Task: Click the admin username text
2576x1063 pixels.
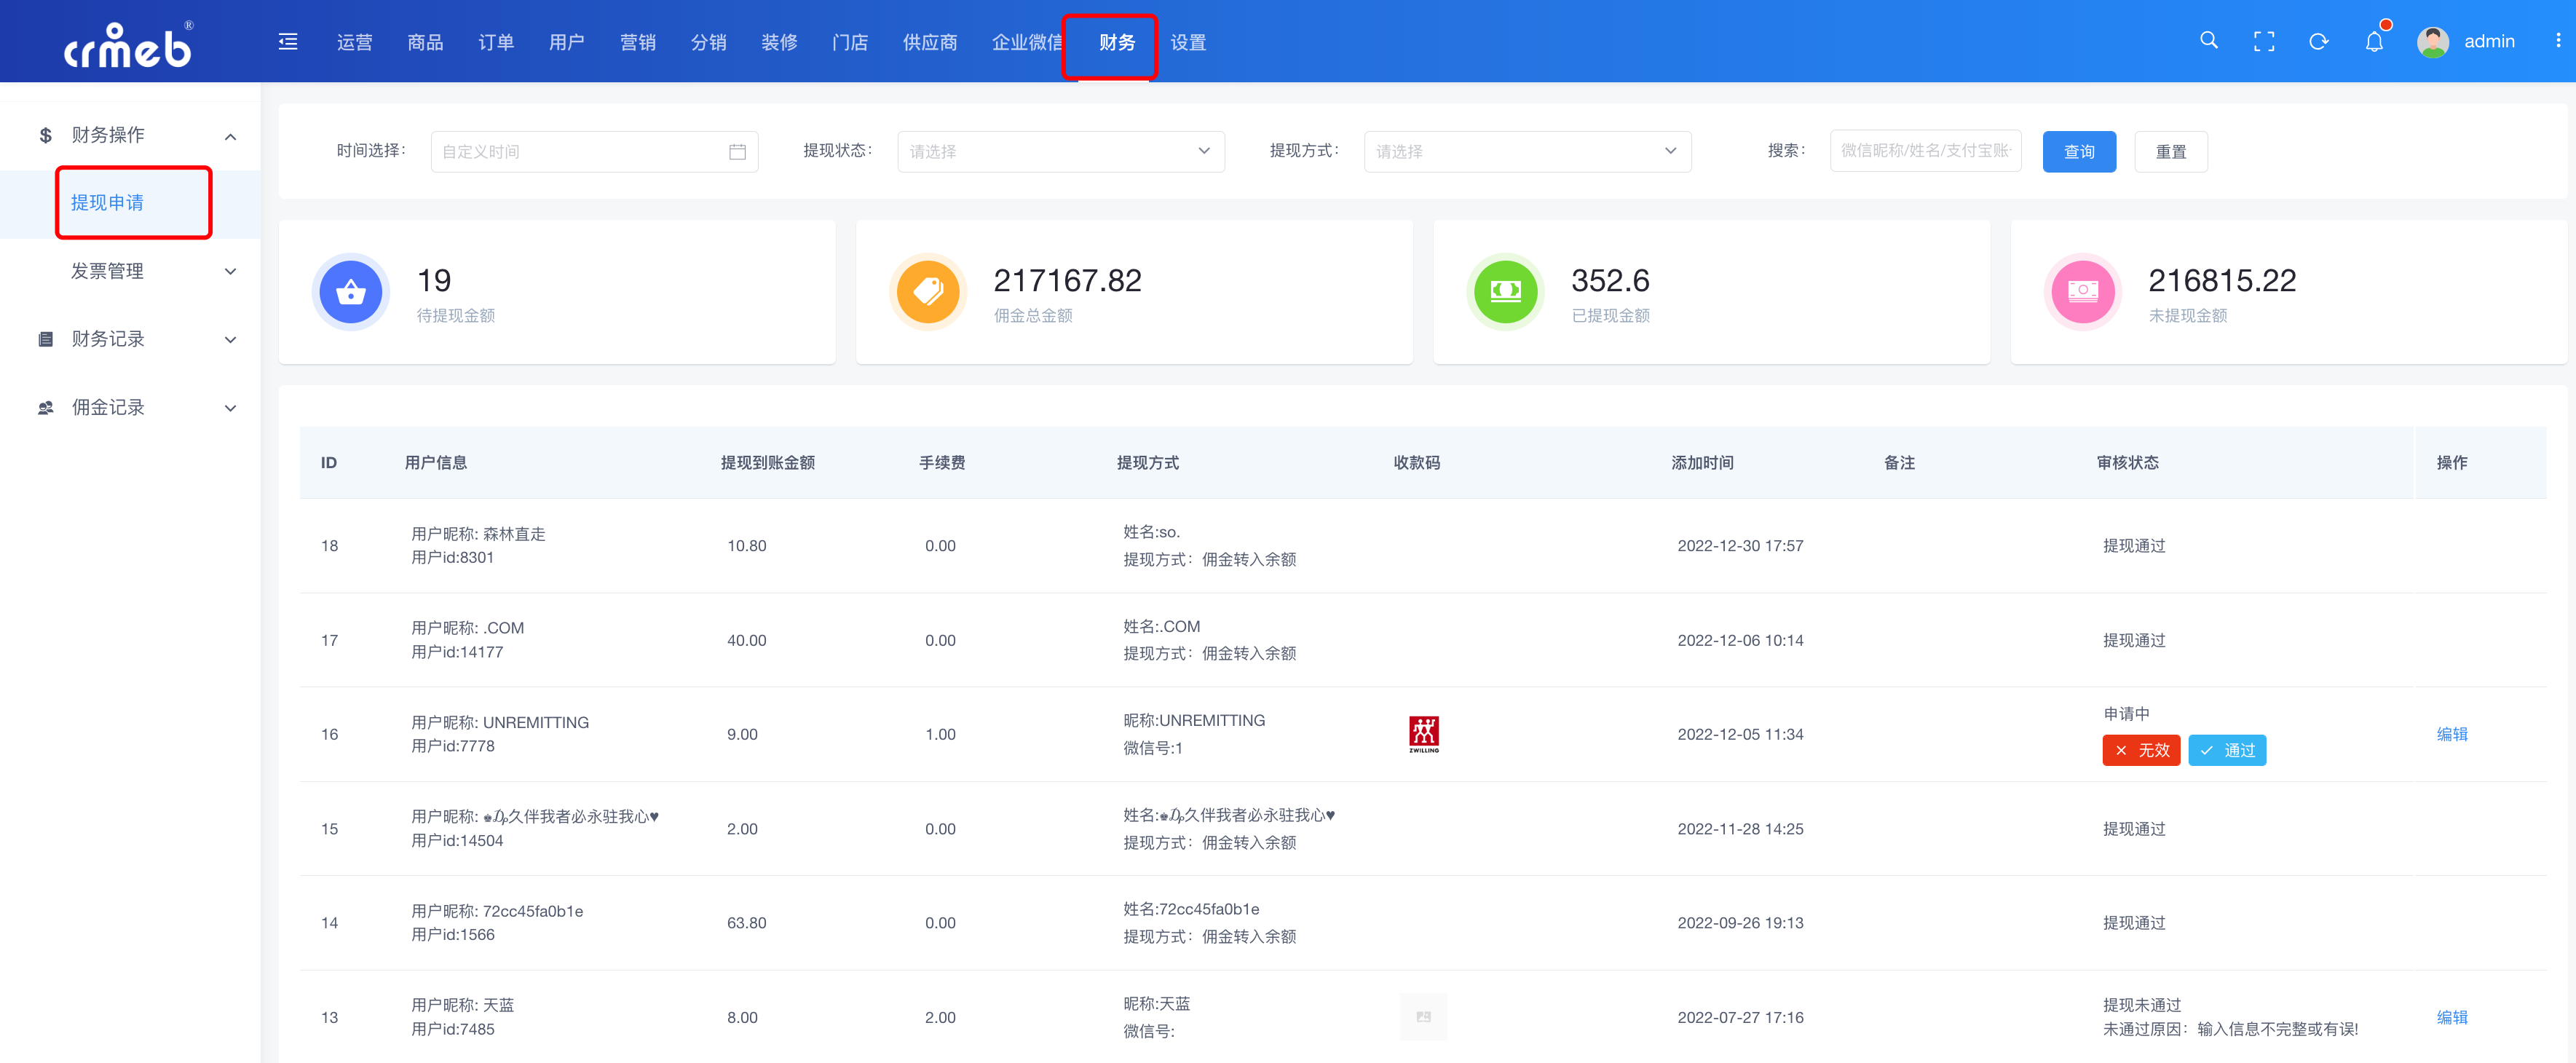Action: pyautogui.click(x=2489, y=41)
